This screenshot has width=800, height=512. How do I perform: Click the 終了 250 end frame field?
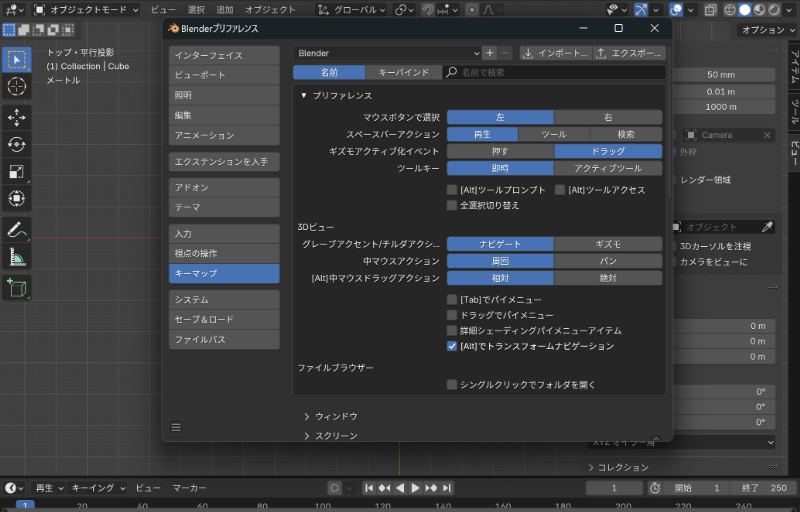[x=764, y=488]
